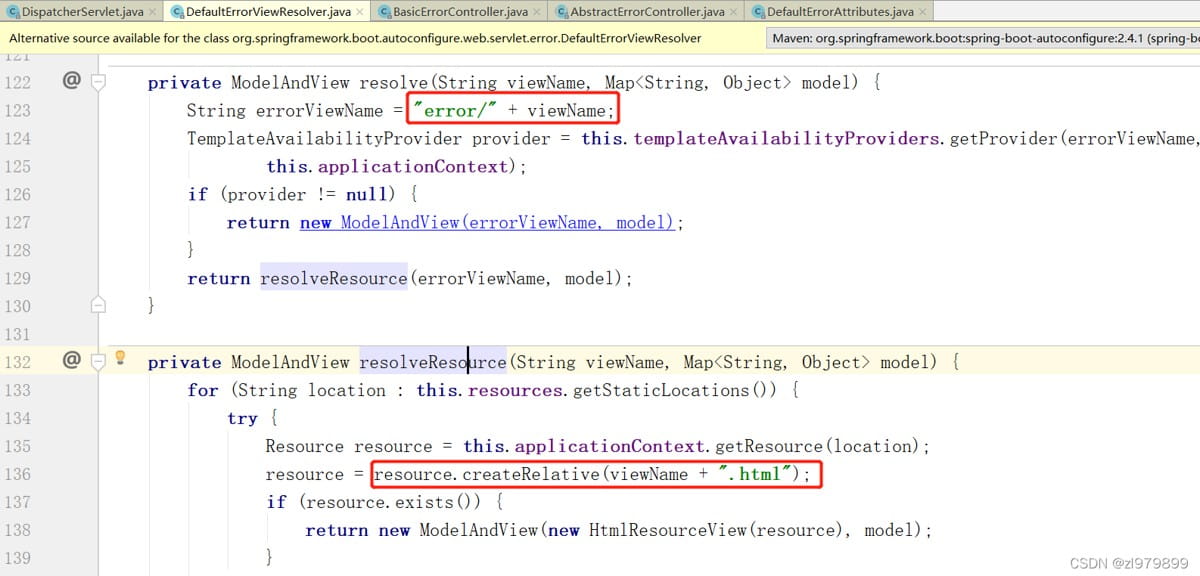
Task: Switch to the AbstractErrorController.java tab
Action: 647,12
